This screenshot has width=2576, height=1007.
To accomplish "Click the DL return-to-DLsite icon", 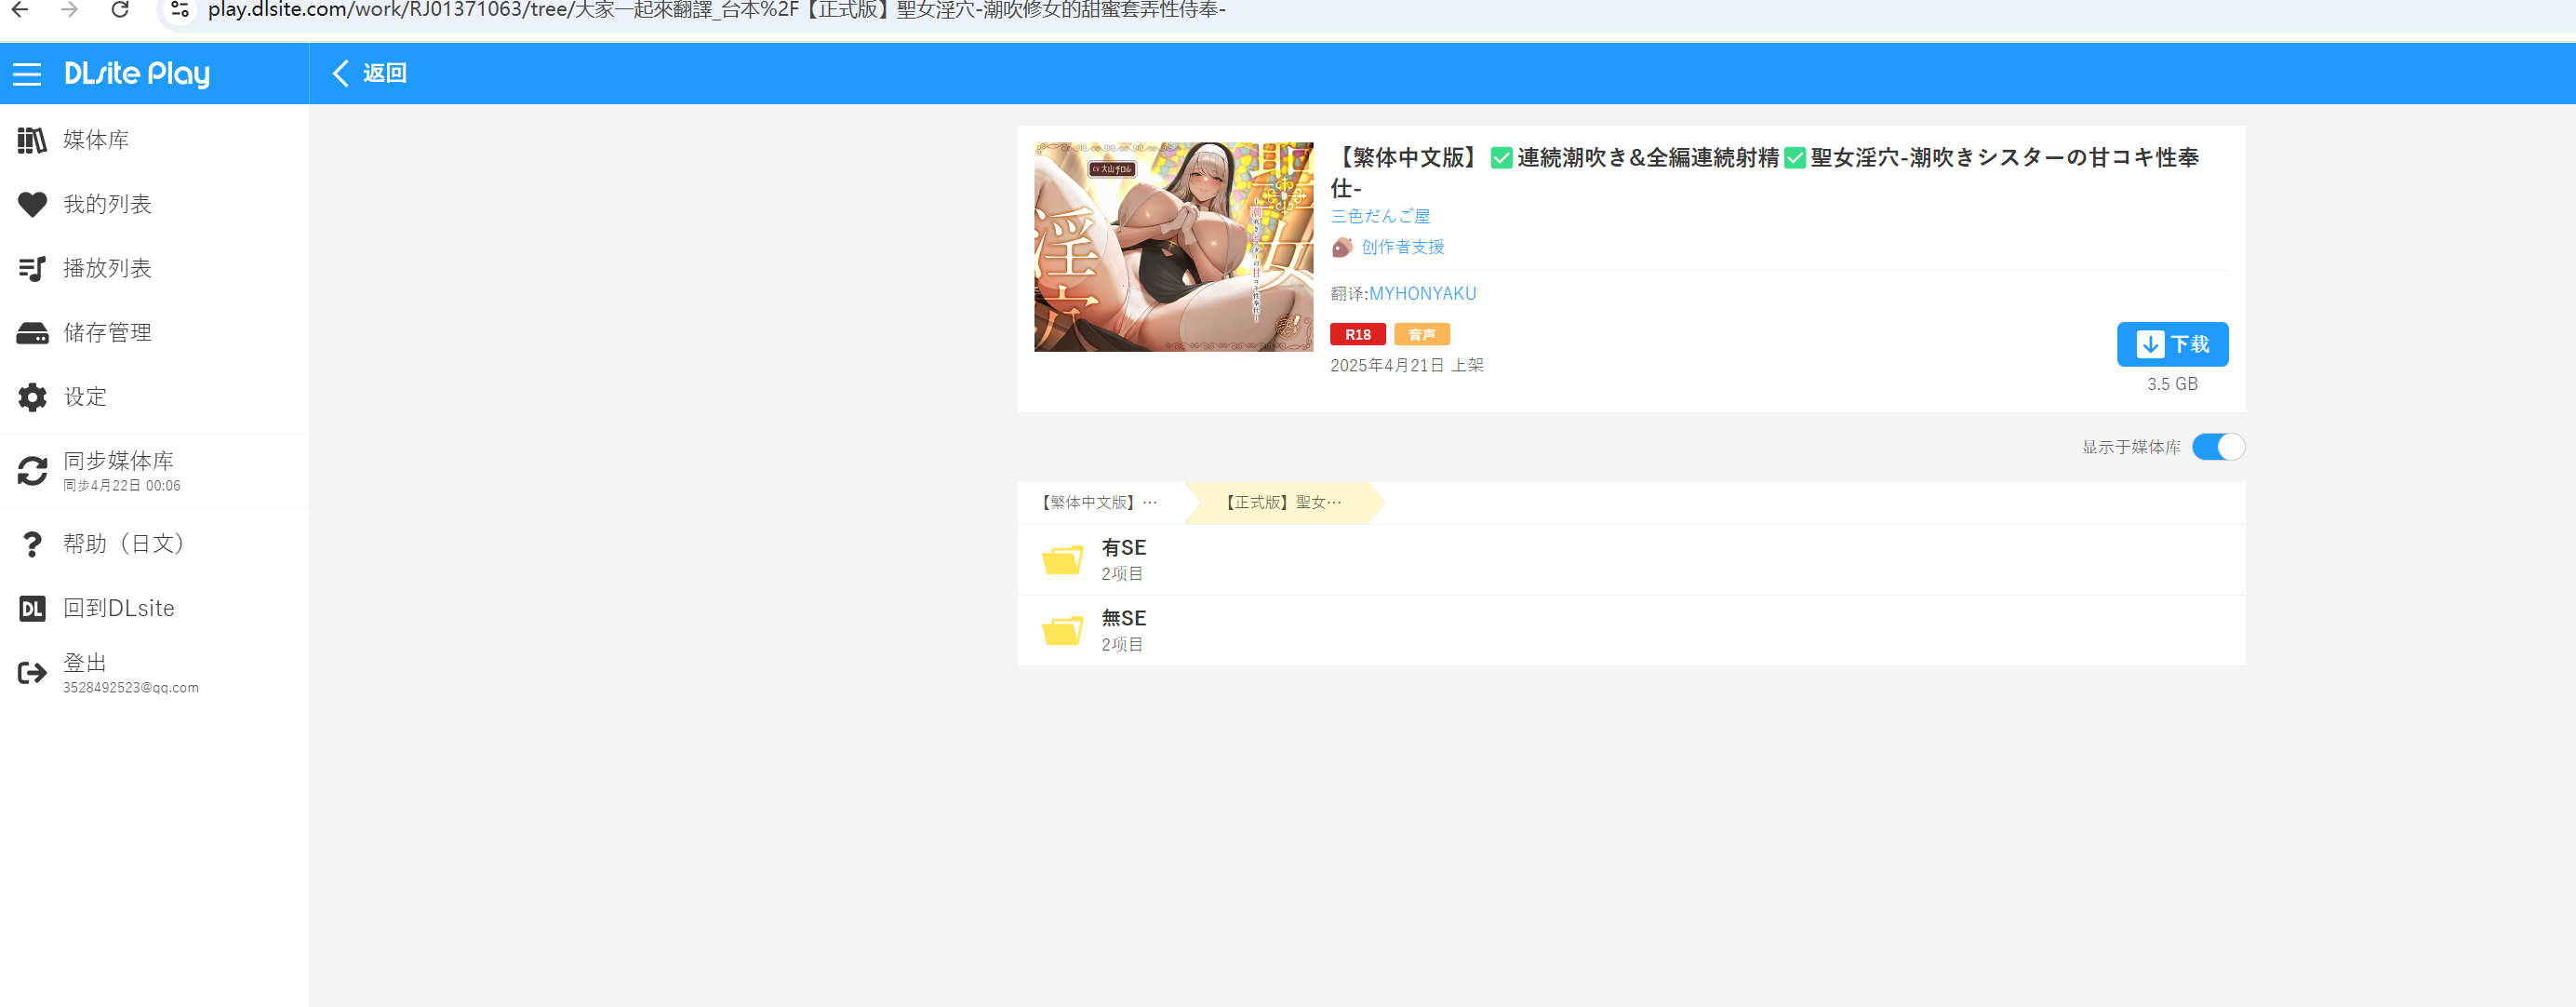I will 32,608.
